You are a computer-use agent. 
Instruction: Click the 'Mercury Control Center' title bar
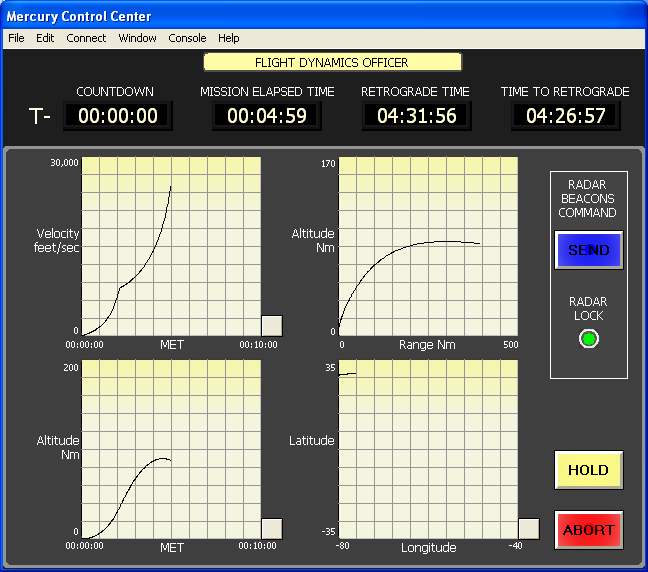point(324,16)
